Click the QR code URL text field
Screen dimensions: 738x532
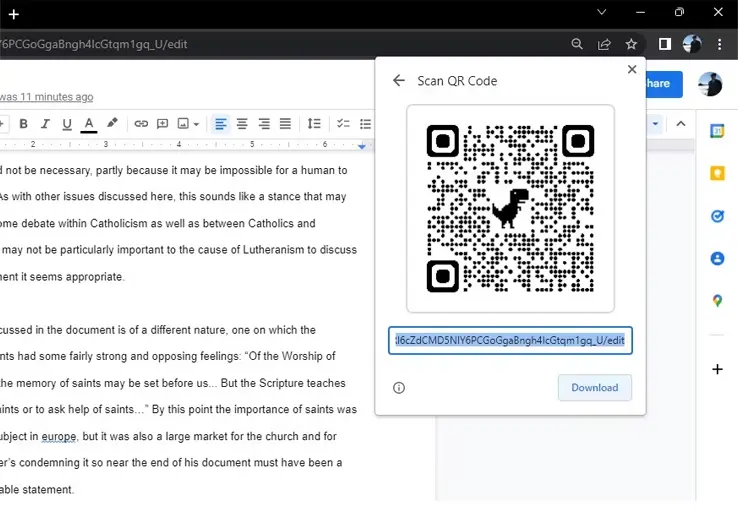[x=510, y=340]
